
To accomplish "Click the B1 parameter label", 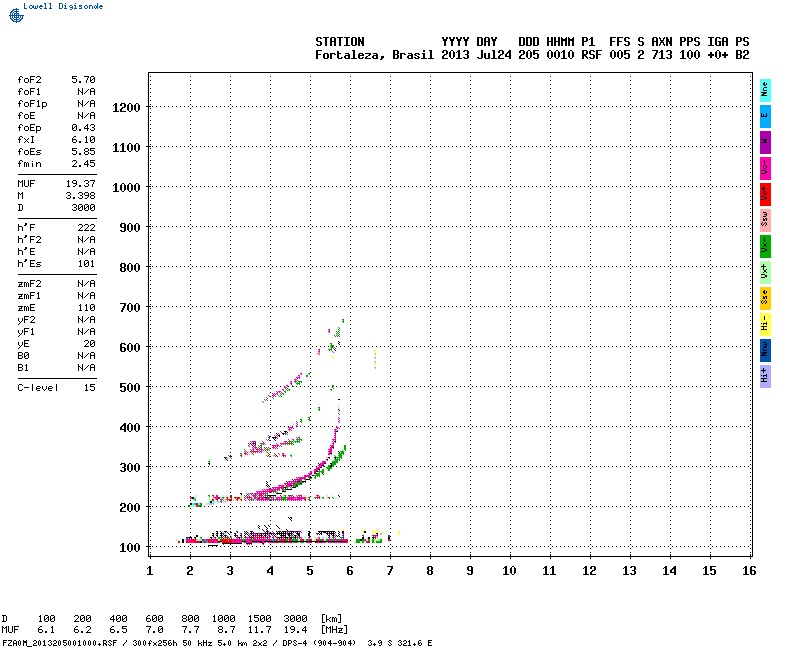I will pos(23,368).
